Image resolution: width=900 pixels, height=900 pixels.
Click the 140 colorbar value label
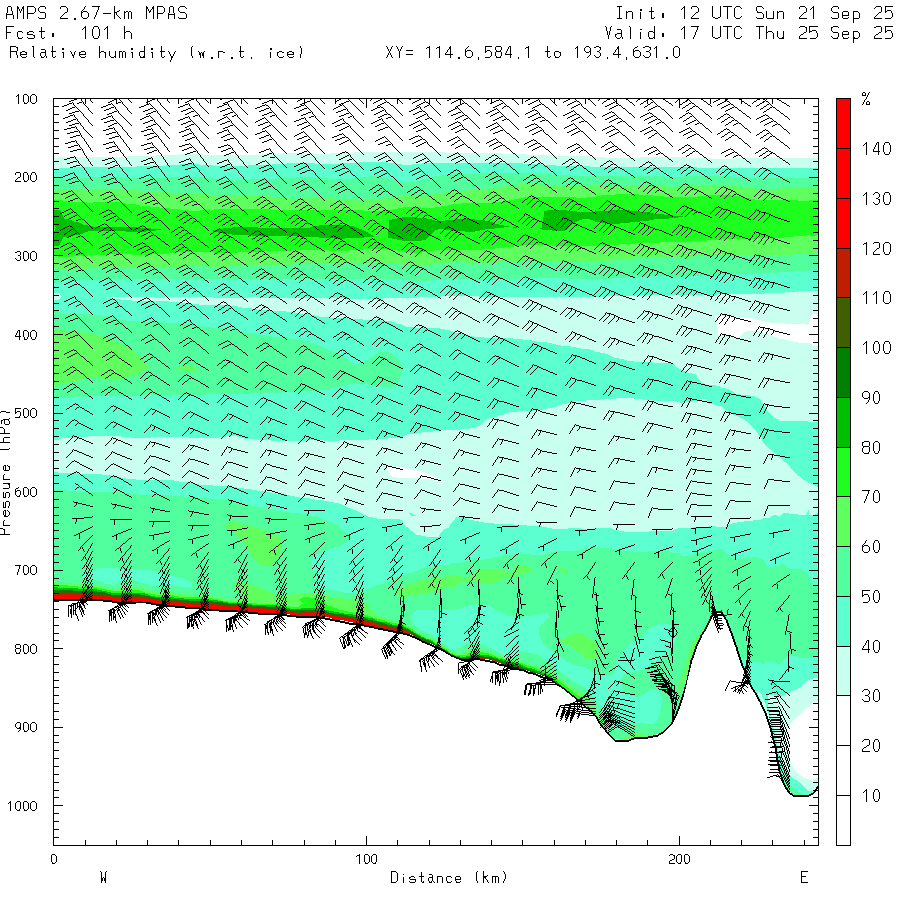coord(876,149)
